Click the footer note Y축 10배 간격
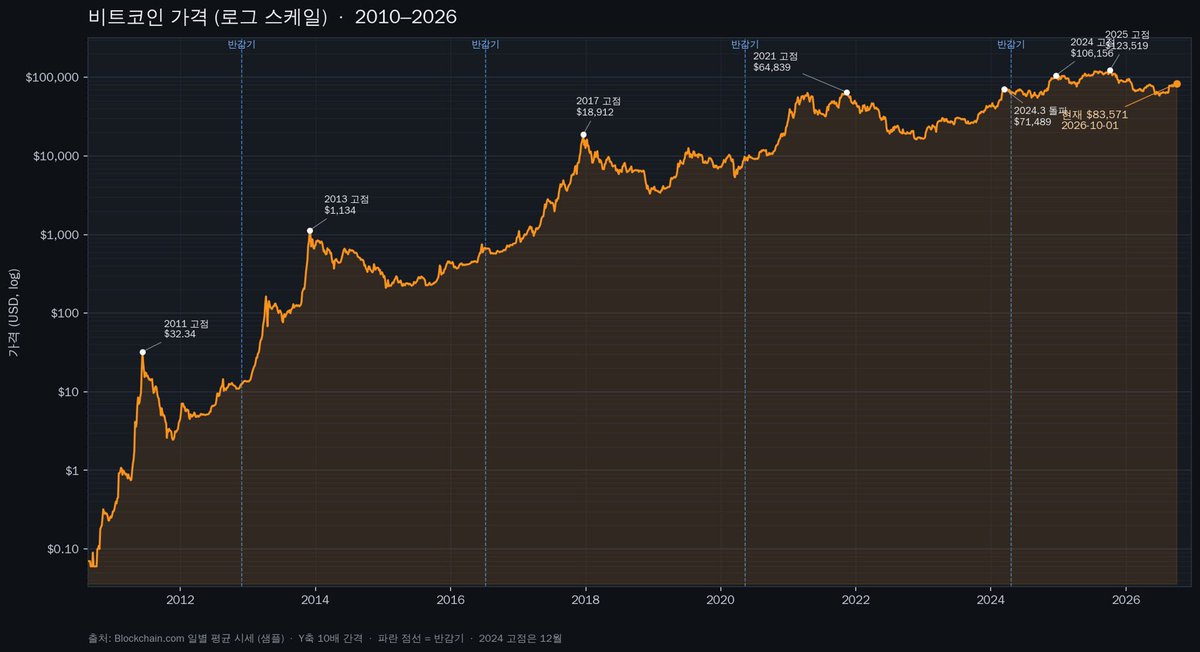 (x=331, y=638)
